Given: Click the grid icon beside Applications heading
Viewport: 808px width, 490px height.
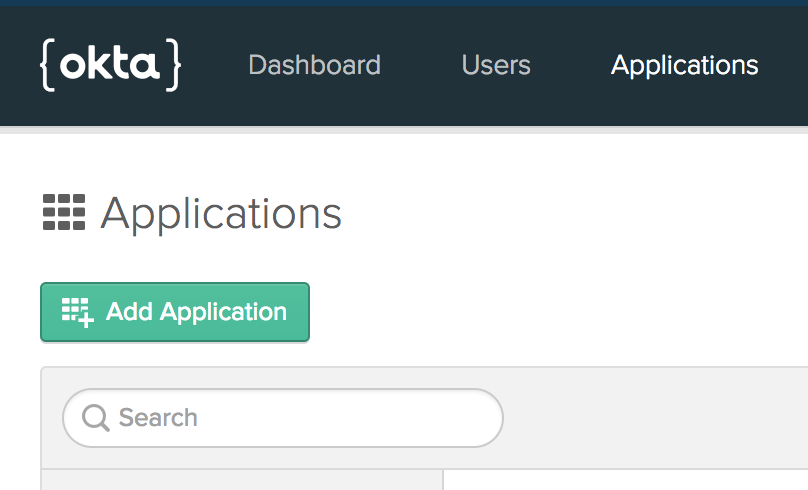Looking at the screenshot, I should click(x=64, y=212).
